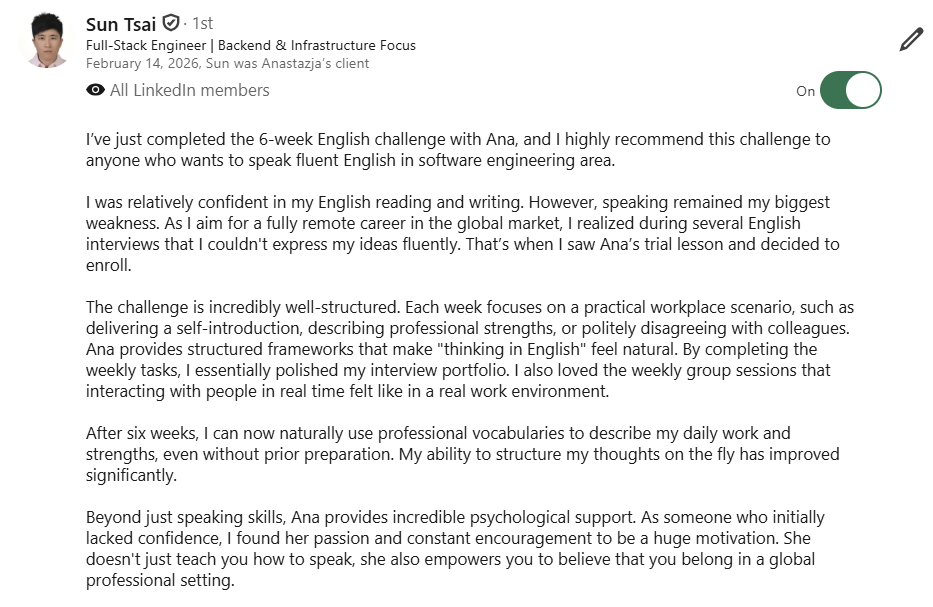Screen dimensions: 933x607
Task: Click the pencil edit icon
Action: tap(911, 39)
